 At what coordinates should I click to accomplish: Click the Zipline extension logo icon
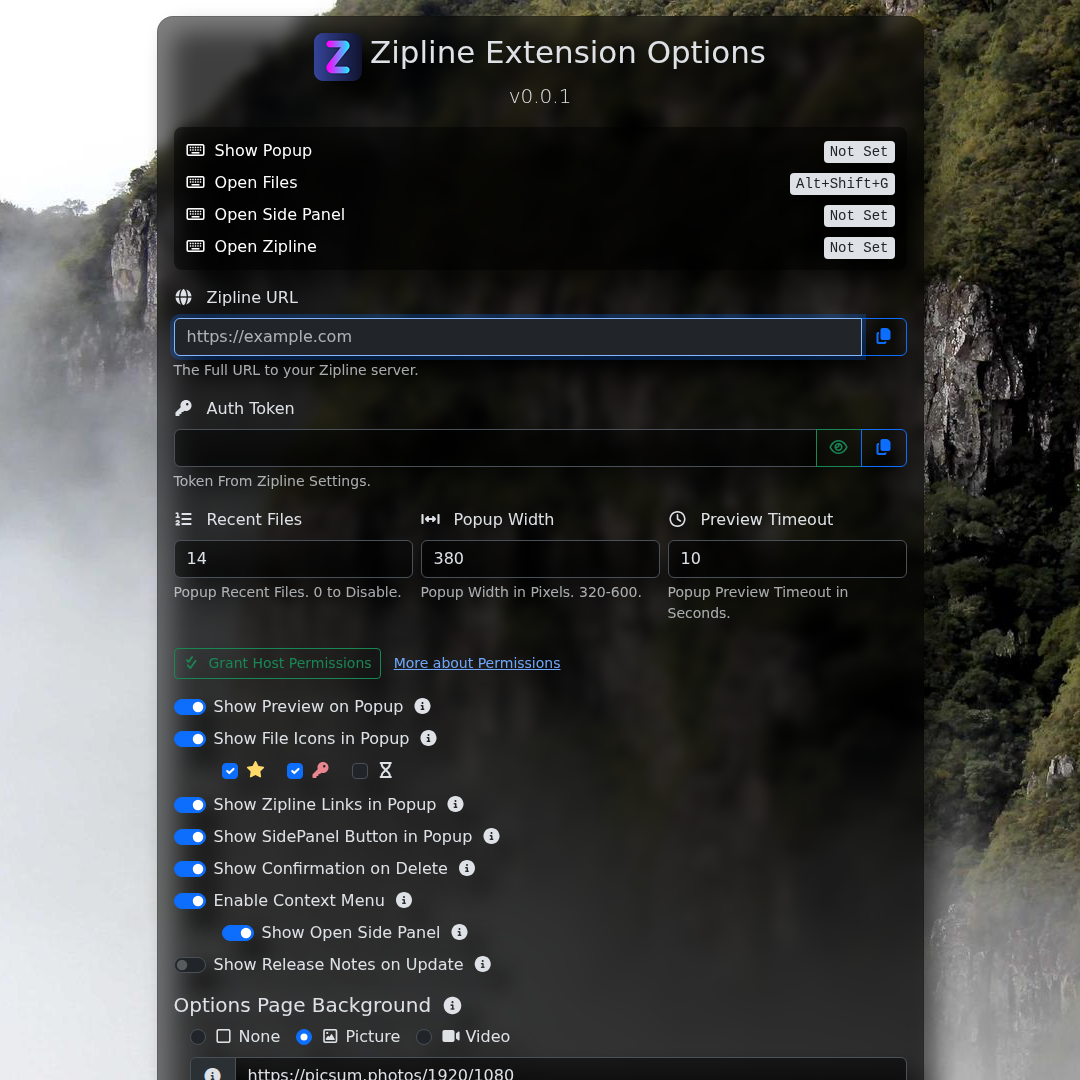pyautogui.click(x=337, y=56)
